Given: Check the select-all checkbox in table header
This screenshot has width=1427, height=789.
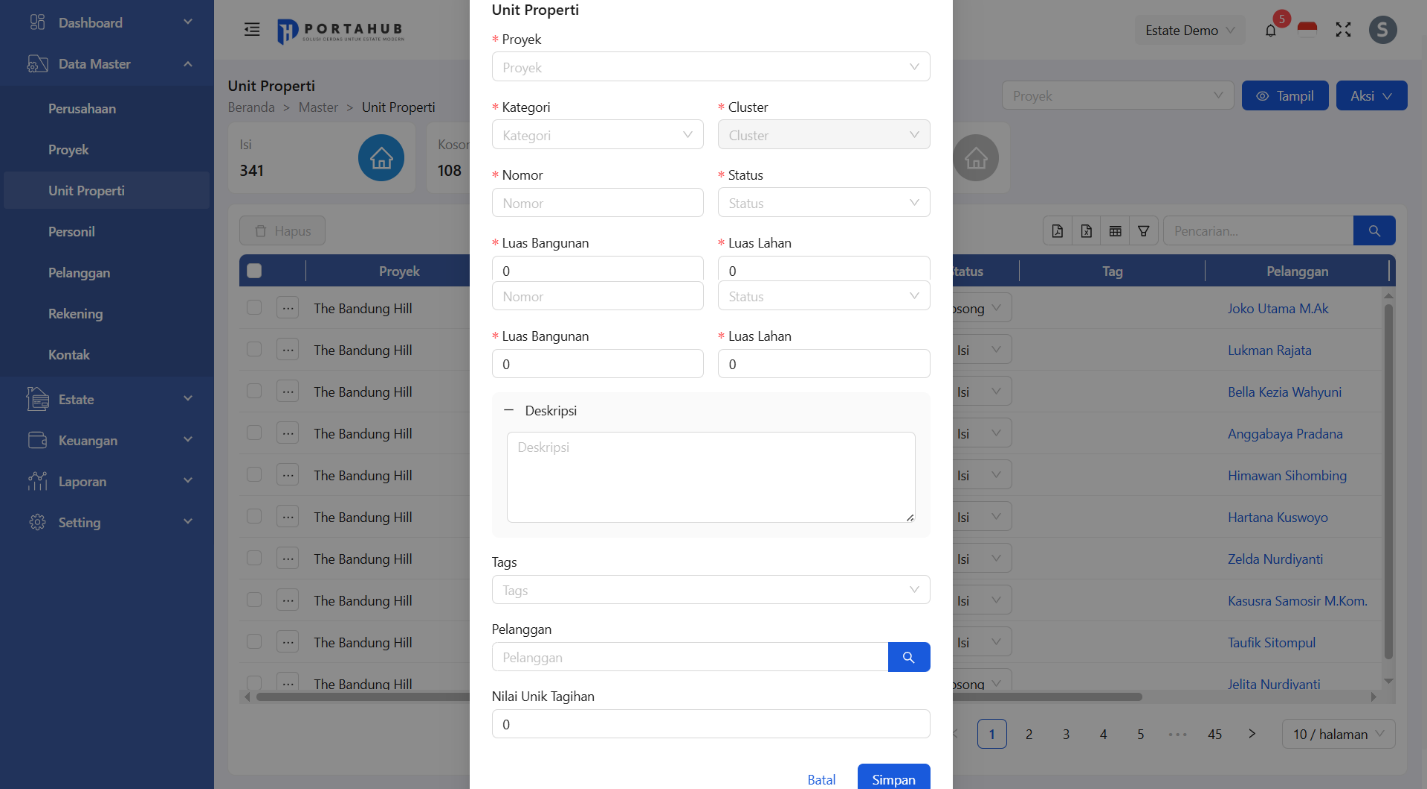Looking at the screenshot, I should tap(254, 271).
